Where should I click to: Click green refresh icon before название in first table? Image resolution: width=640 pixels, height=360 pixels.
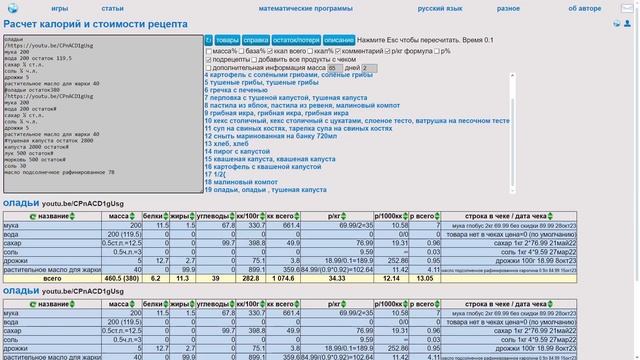click(x=33, y=216)
